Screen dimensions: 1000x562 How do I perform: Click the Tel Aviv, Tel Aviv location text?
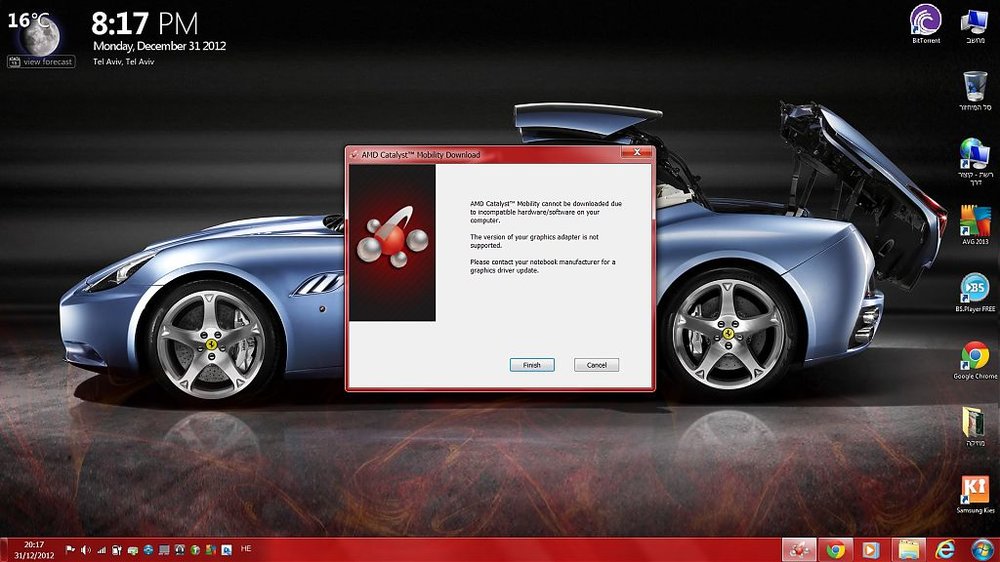pos(124,62)
